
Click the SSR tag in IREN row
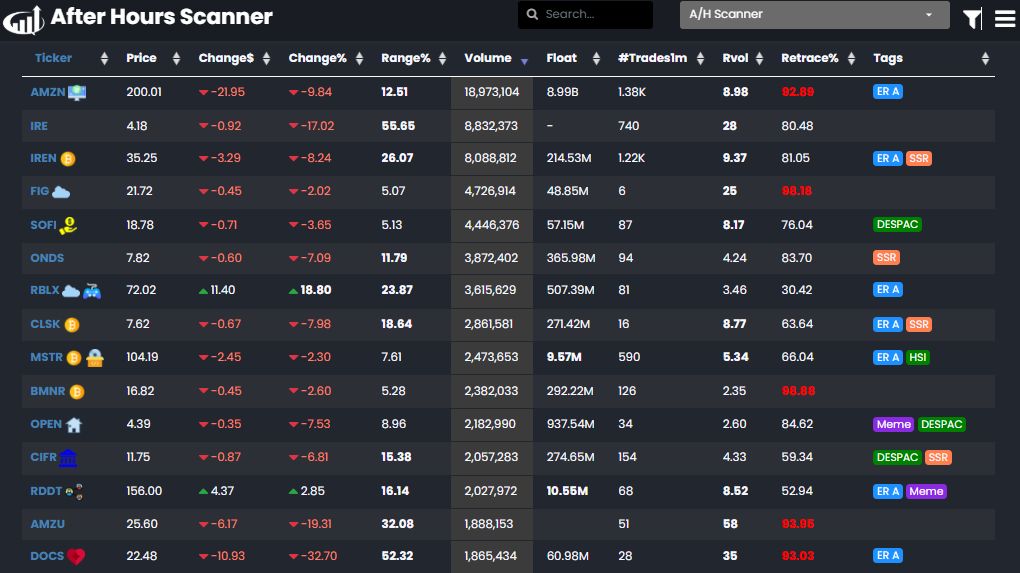pos(919,159)
